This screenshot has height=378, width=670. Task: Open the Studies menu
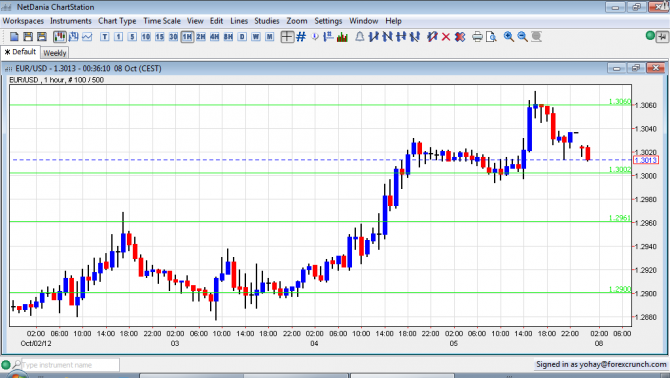pos(267,21)
